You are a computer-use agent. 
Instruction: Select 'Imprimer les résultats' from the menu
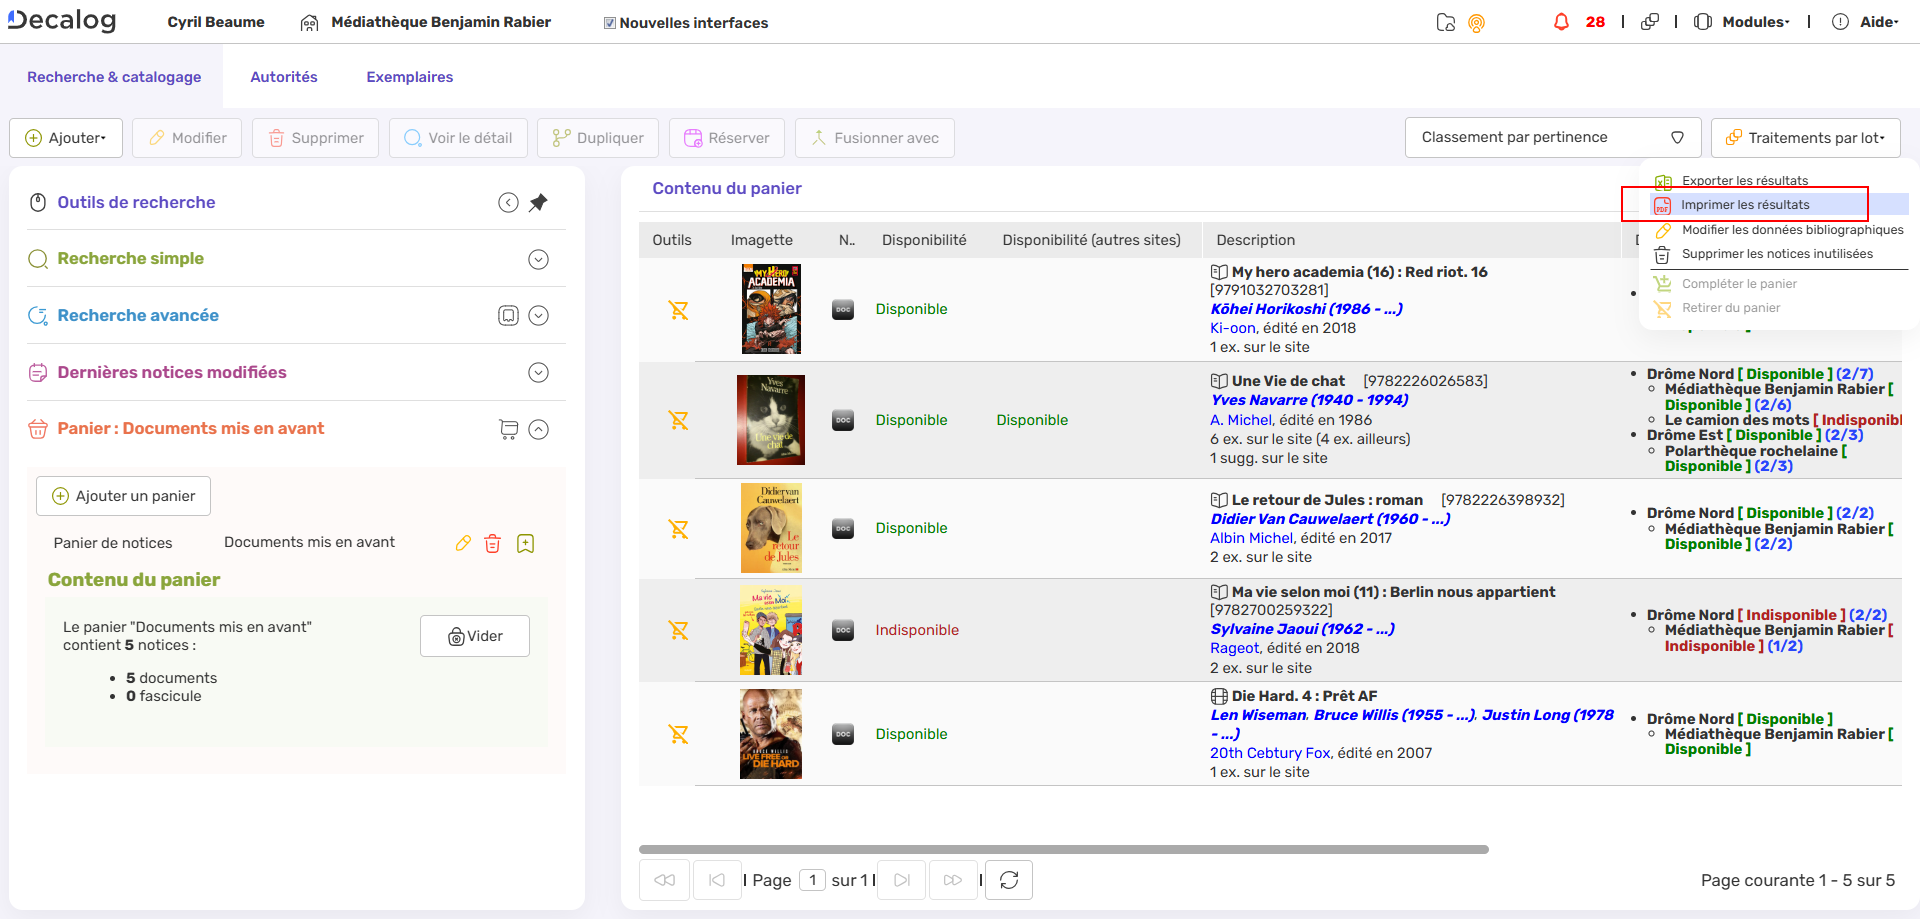click(x=1744, y=204)
